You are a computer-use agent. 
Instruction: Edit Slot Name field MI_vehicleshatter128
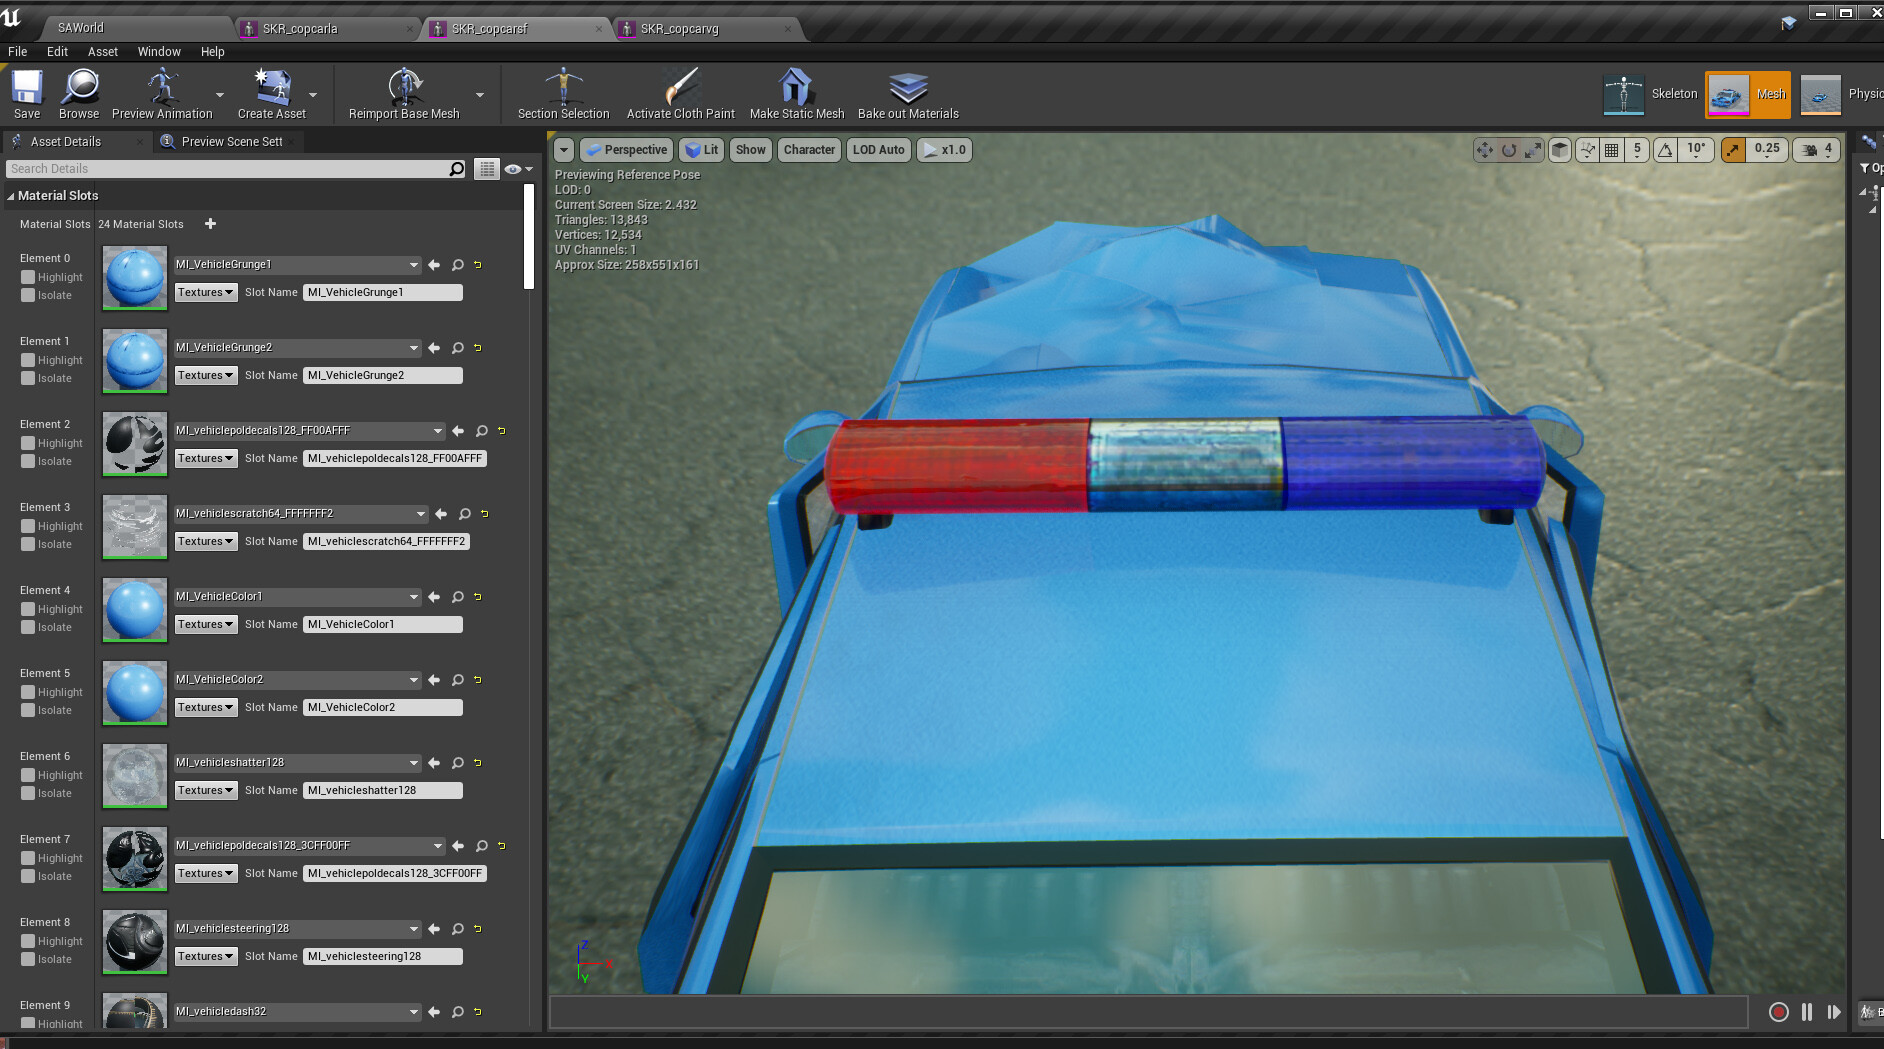click(x=382, y=790)
